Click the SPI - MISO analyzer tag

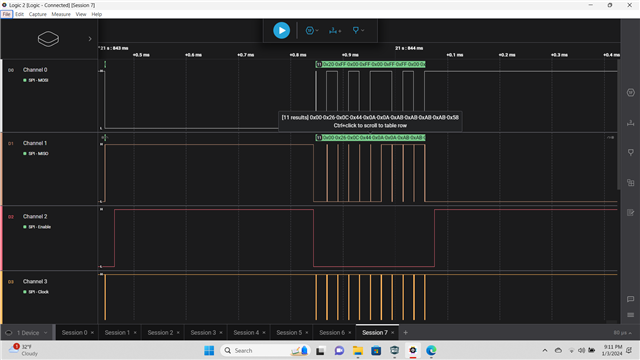pos(36,153)
